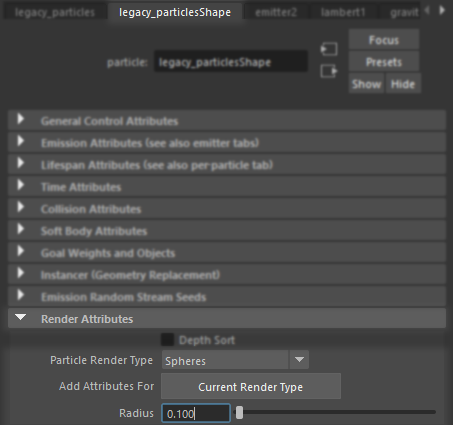The height and width of the screenshot is (425, 453).
Task: Expand the Lifespan Attributes section
Action: click(x=227, y=165)
